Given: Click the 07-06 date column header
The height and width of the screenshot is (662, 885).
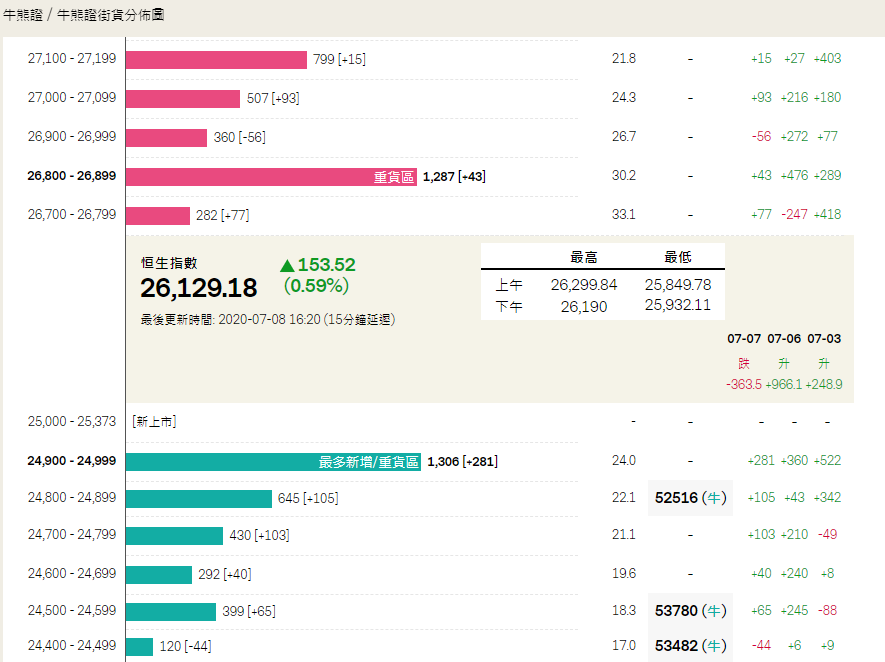Looking at the screenshot, I should pos(784,339).
